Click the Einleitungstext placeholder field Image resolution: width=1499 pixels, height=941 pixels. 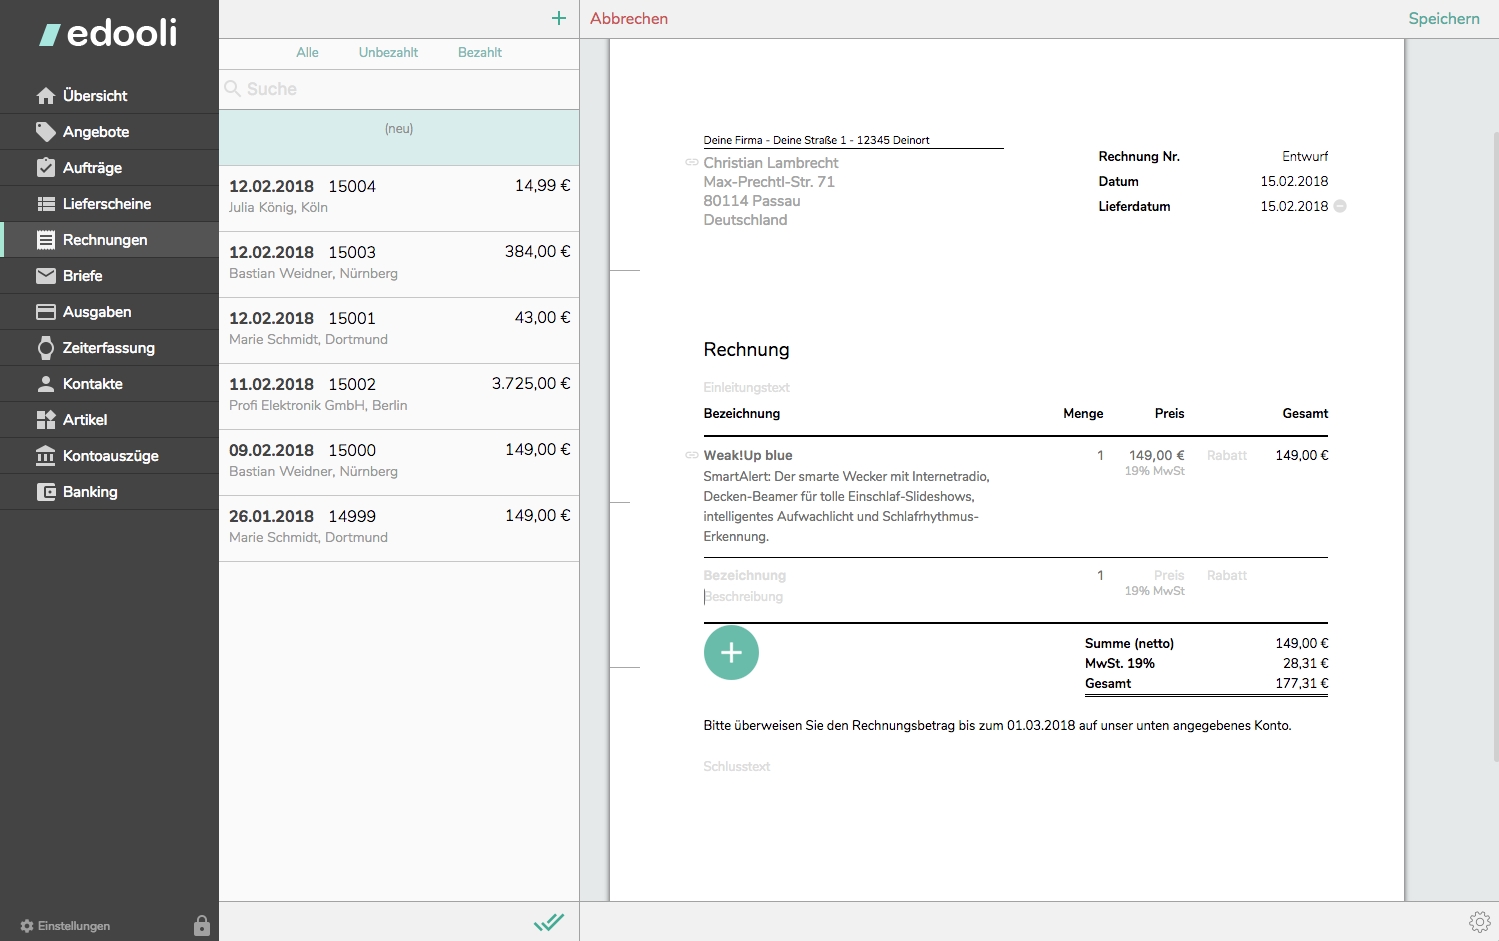[x=747, y=387]
